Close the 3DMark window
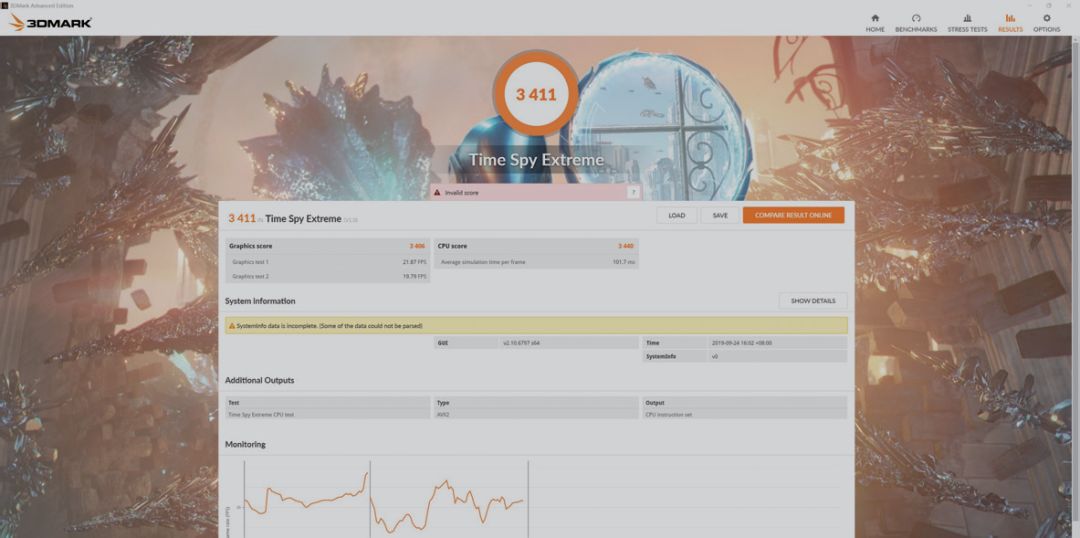1080x538 pixels. coord(1068,5)
